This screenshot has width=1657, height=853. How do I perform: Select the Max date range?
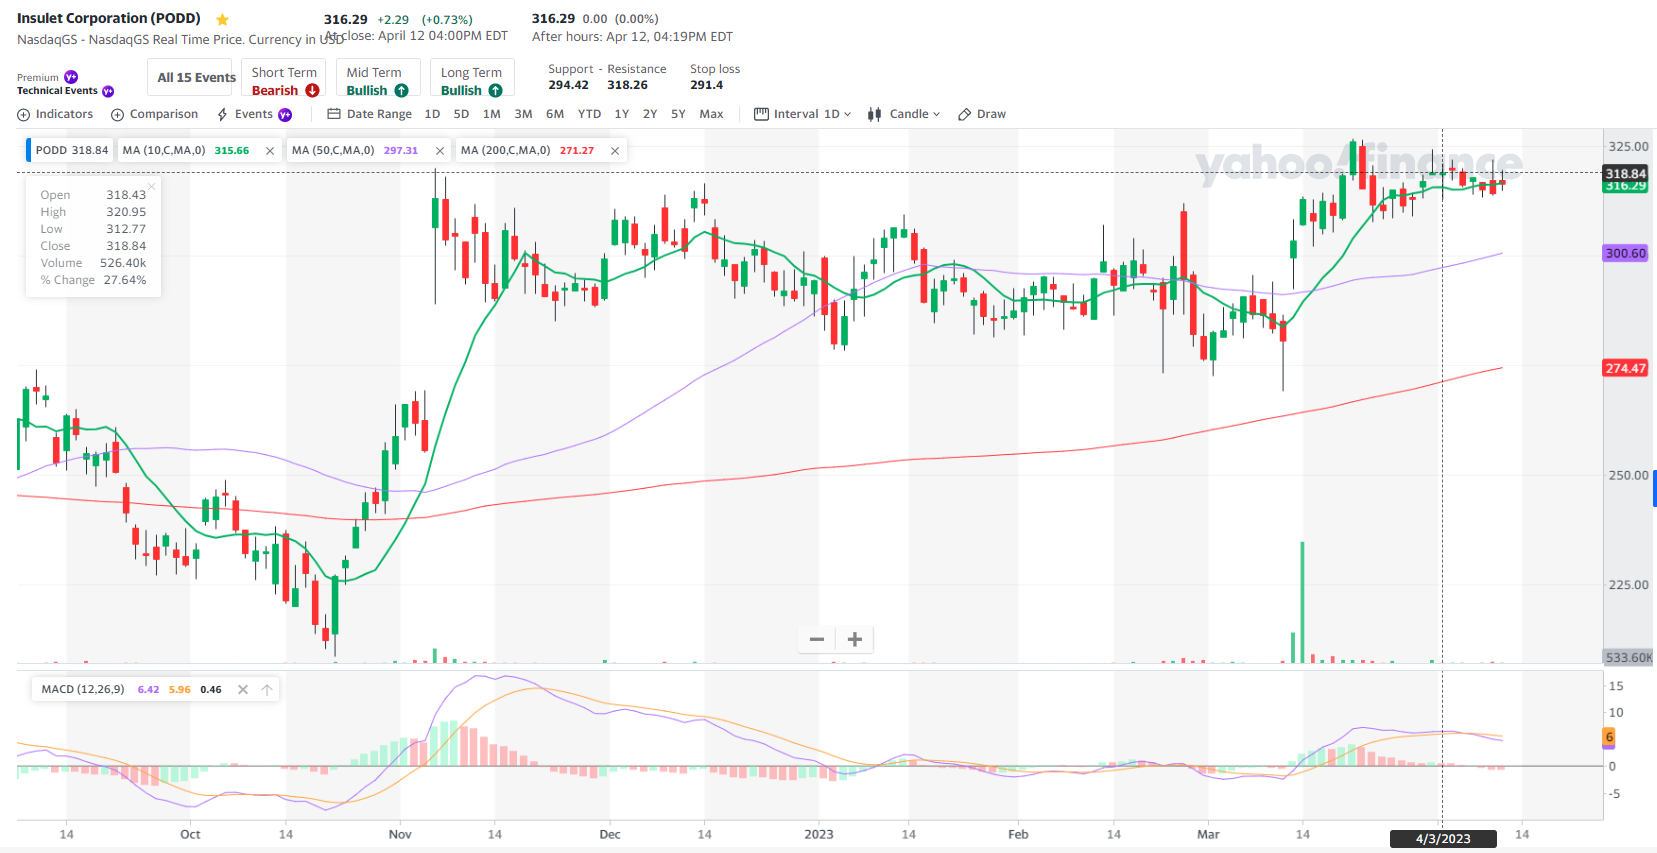click(711, 114)
